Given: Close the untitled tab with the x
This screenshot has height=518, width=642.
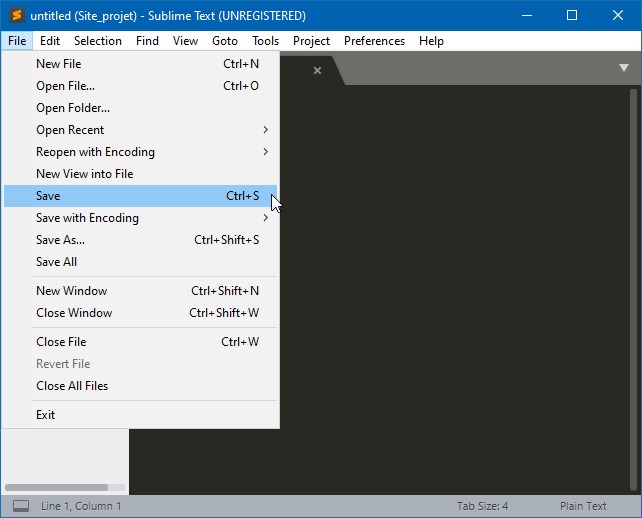Looking at the screenshot, I should pos(317,70).
